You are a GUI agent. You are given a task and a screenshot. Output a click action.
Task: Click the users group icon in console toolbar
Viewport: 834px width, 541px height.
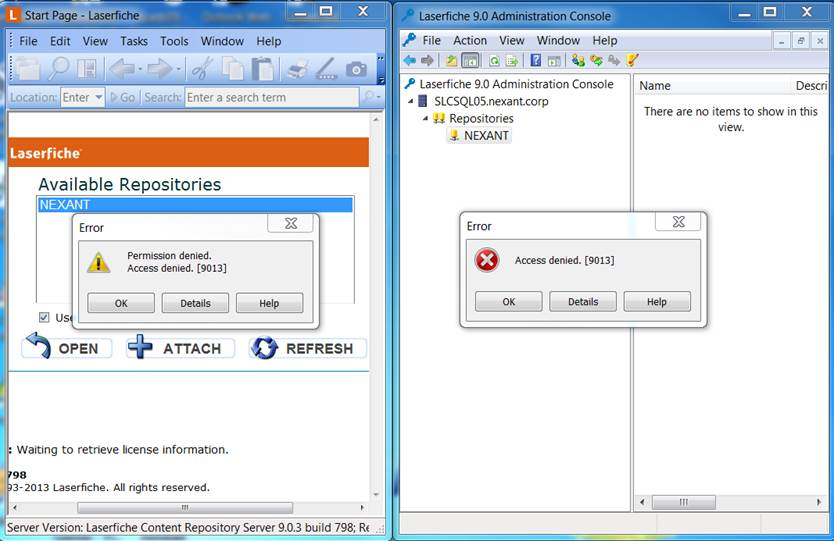pos(578,61)
